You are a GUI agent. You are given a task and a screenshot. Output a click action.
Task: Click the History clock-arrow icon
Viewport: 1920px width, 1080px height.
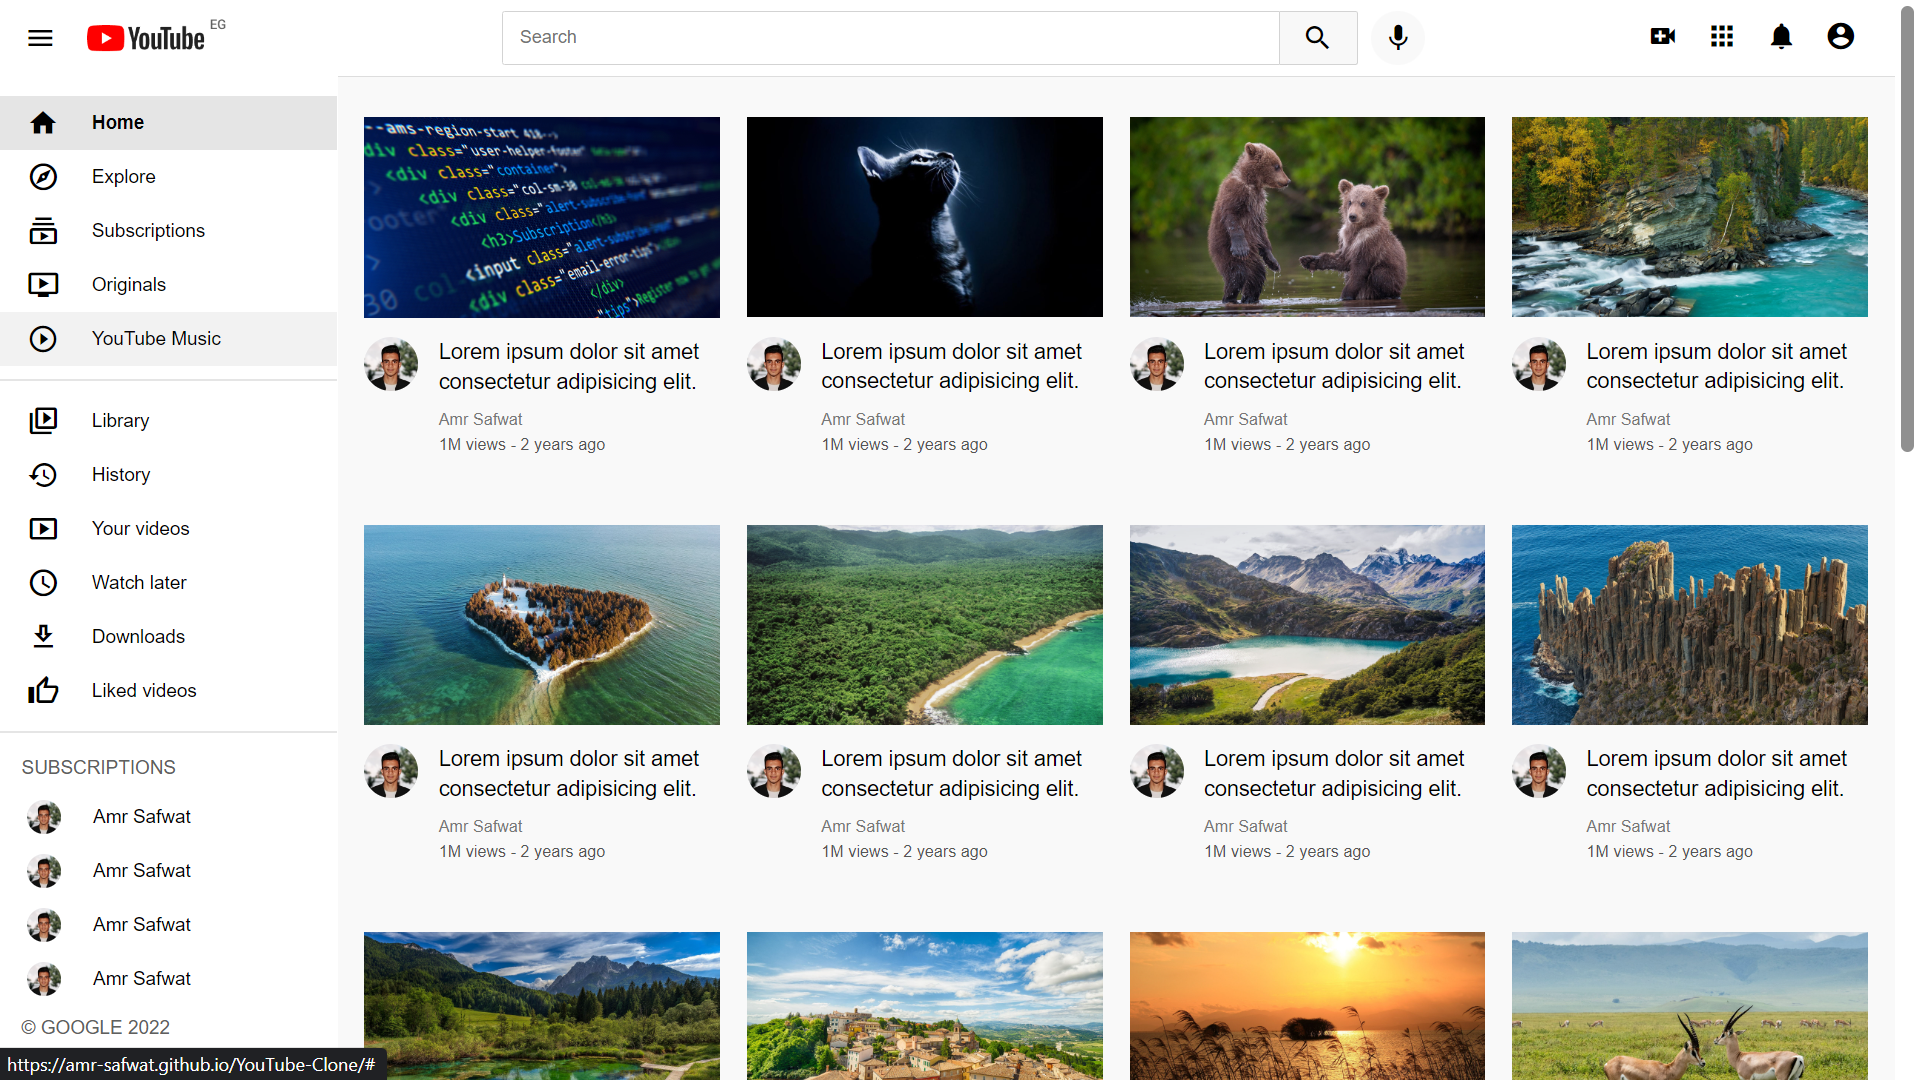click(x=43, y=475)
